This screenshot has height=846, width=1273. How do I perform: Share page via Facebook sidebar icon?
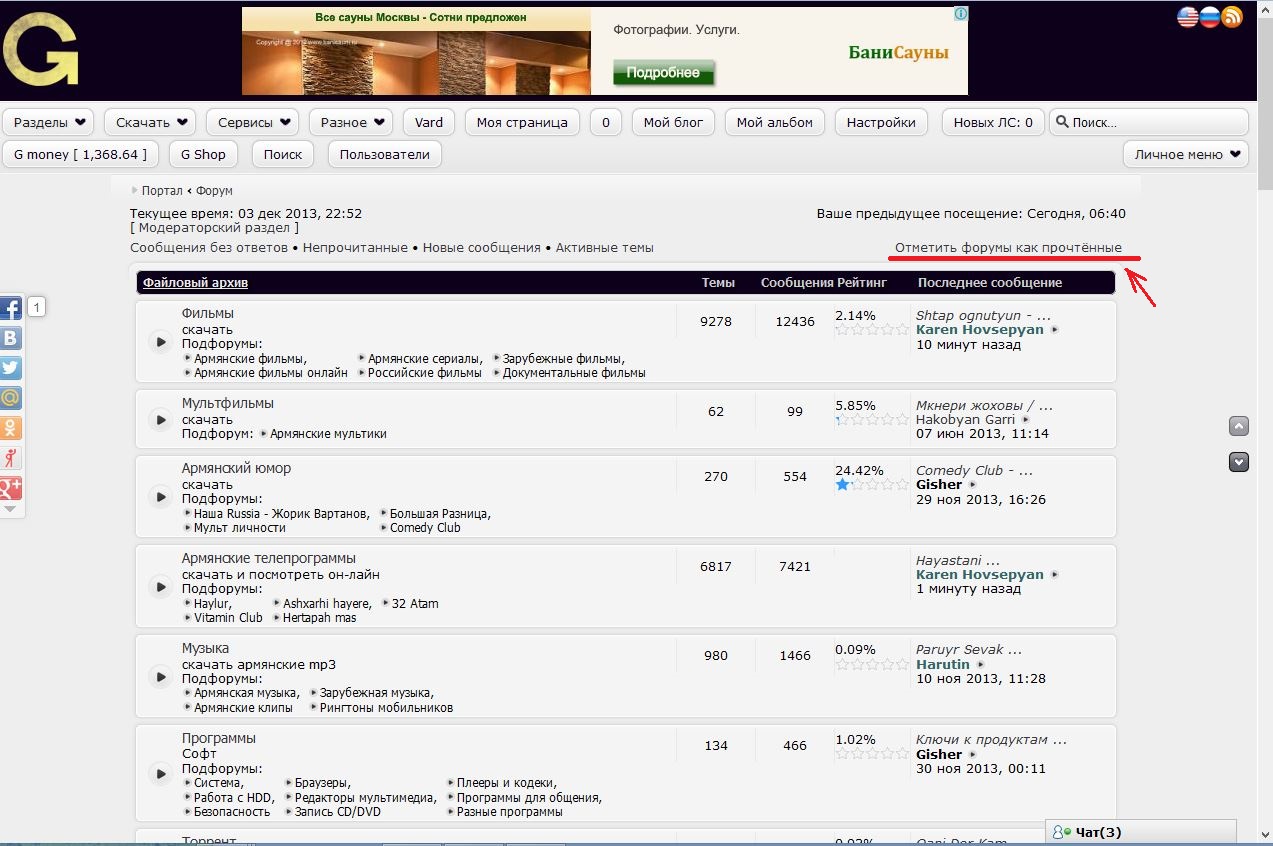click(x=11, y=308)
